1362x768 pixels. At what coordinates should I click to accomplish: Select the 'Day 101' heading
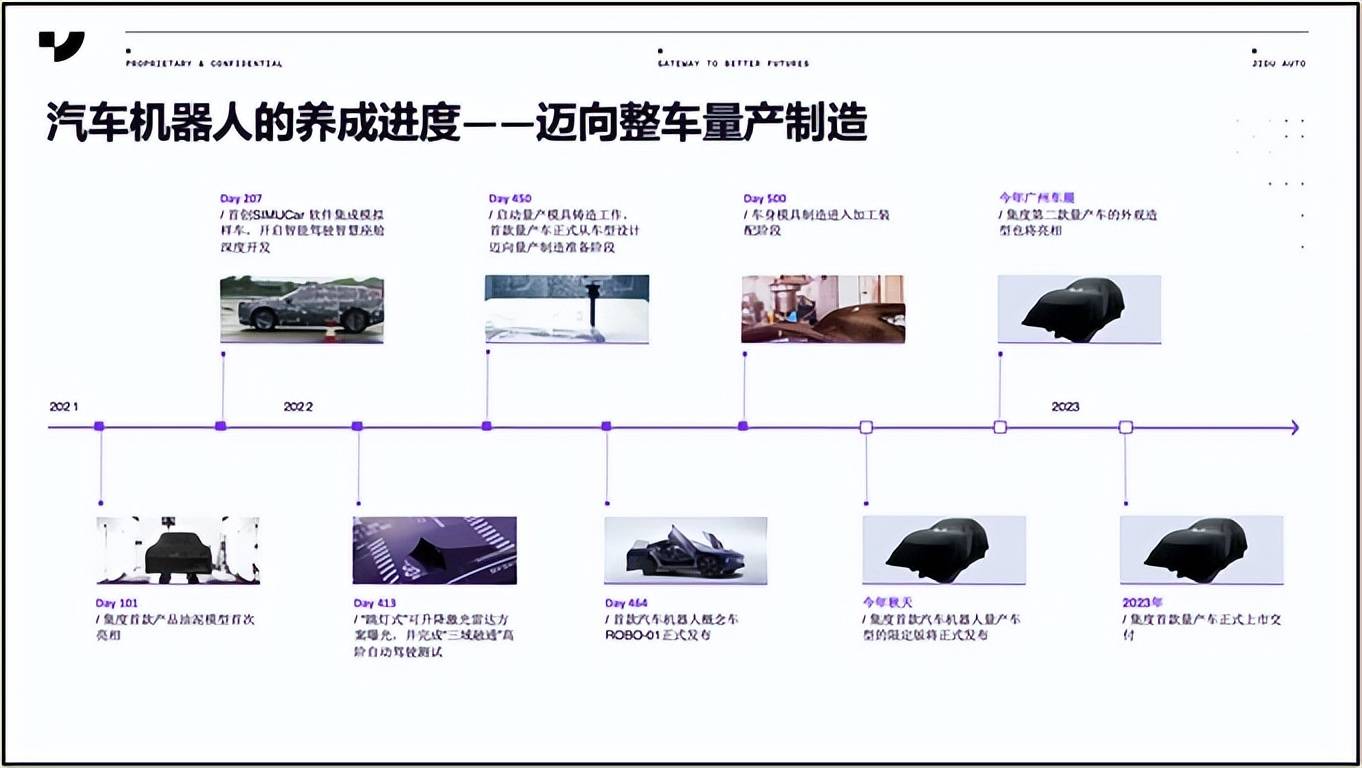[x=117, y=604]
